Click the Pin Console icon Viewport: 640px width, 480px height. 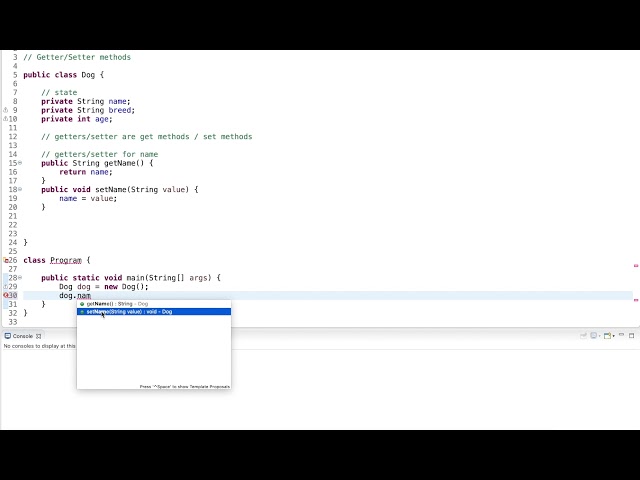coord(583,336)
